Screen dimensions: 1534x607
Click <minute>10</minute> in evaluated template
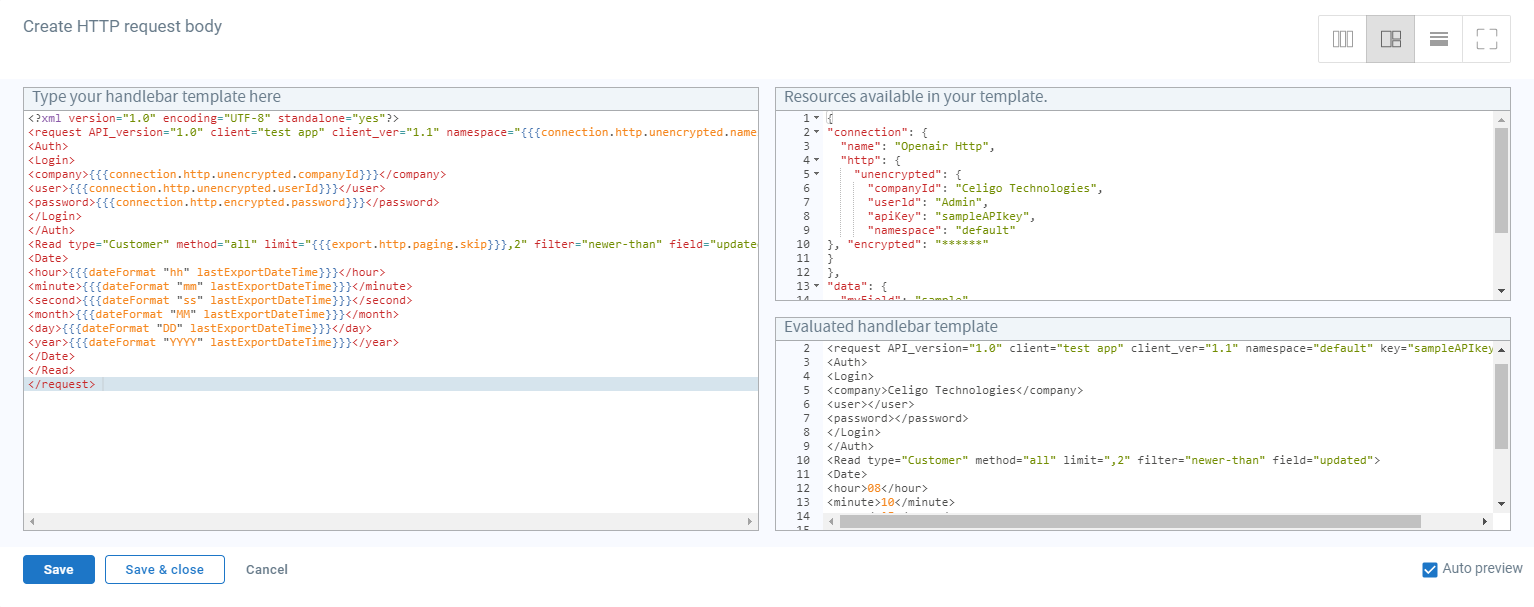(x=891, y=502)
